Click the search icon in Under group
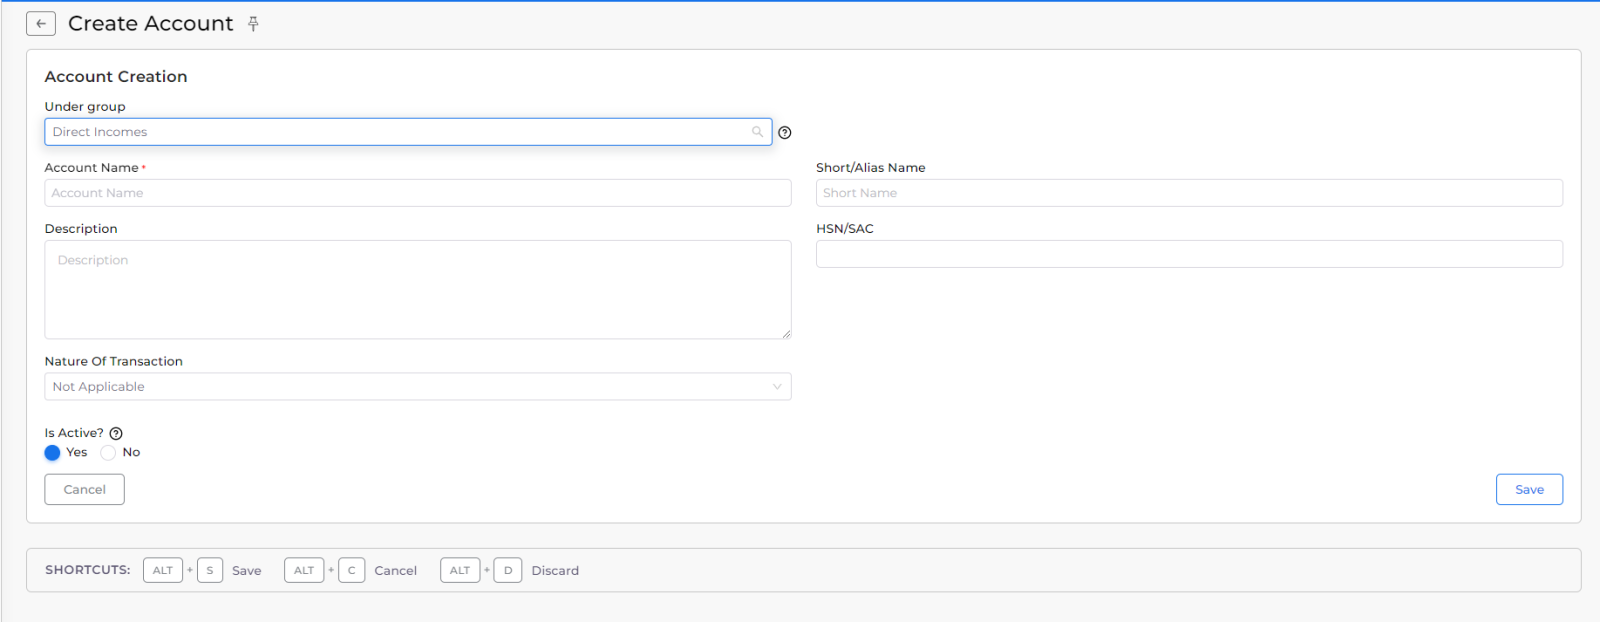This screenshot has height=622, width=1600. [x=757, y=132]
